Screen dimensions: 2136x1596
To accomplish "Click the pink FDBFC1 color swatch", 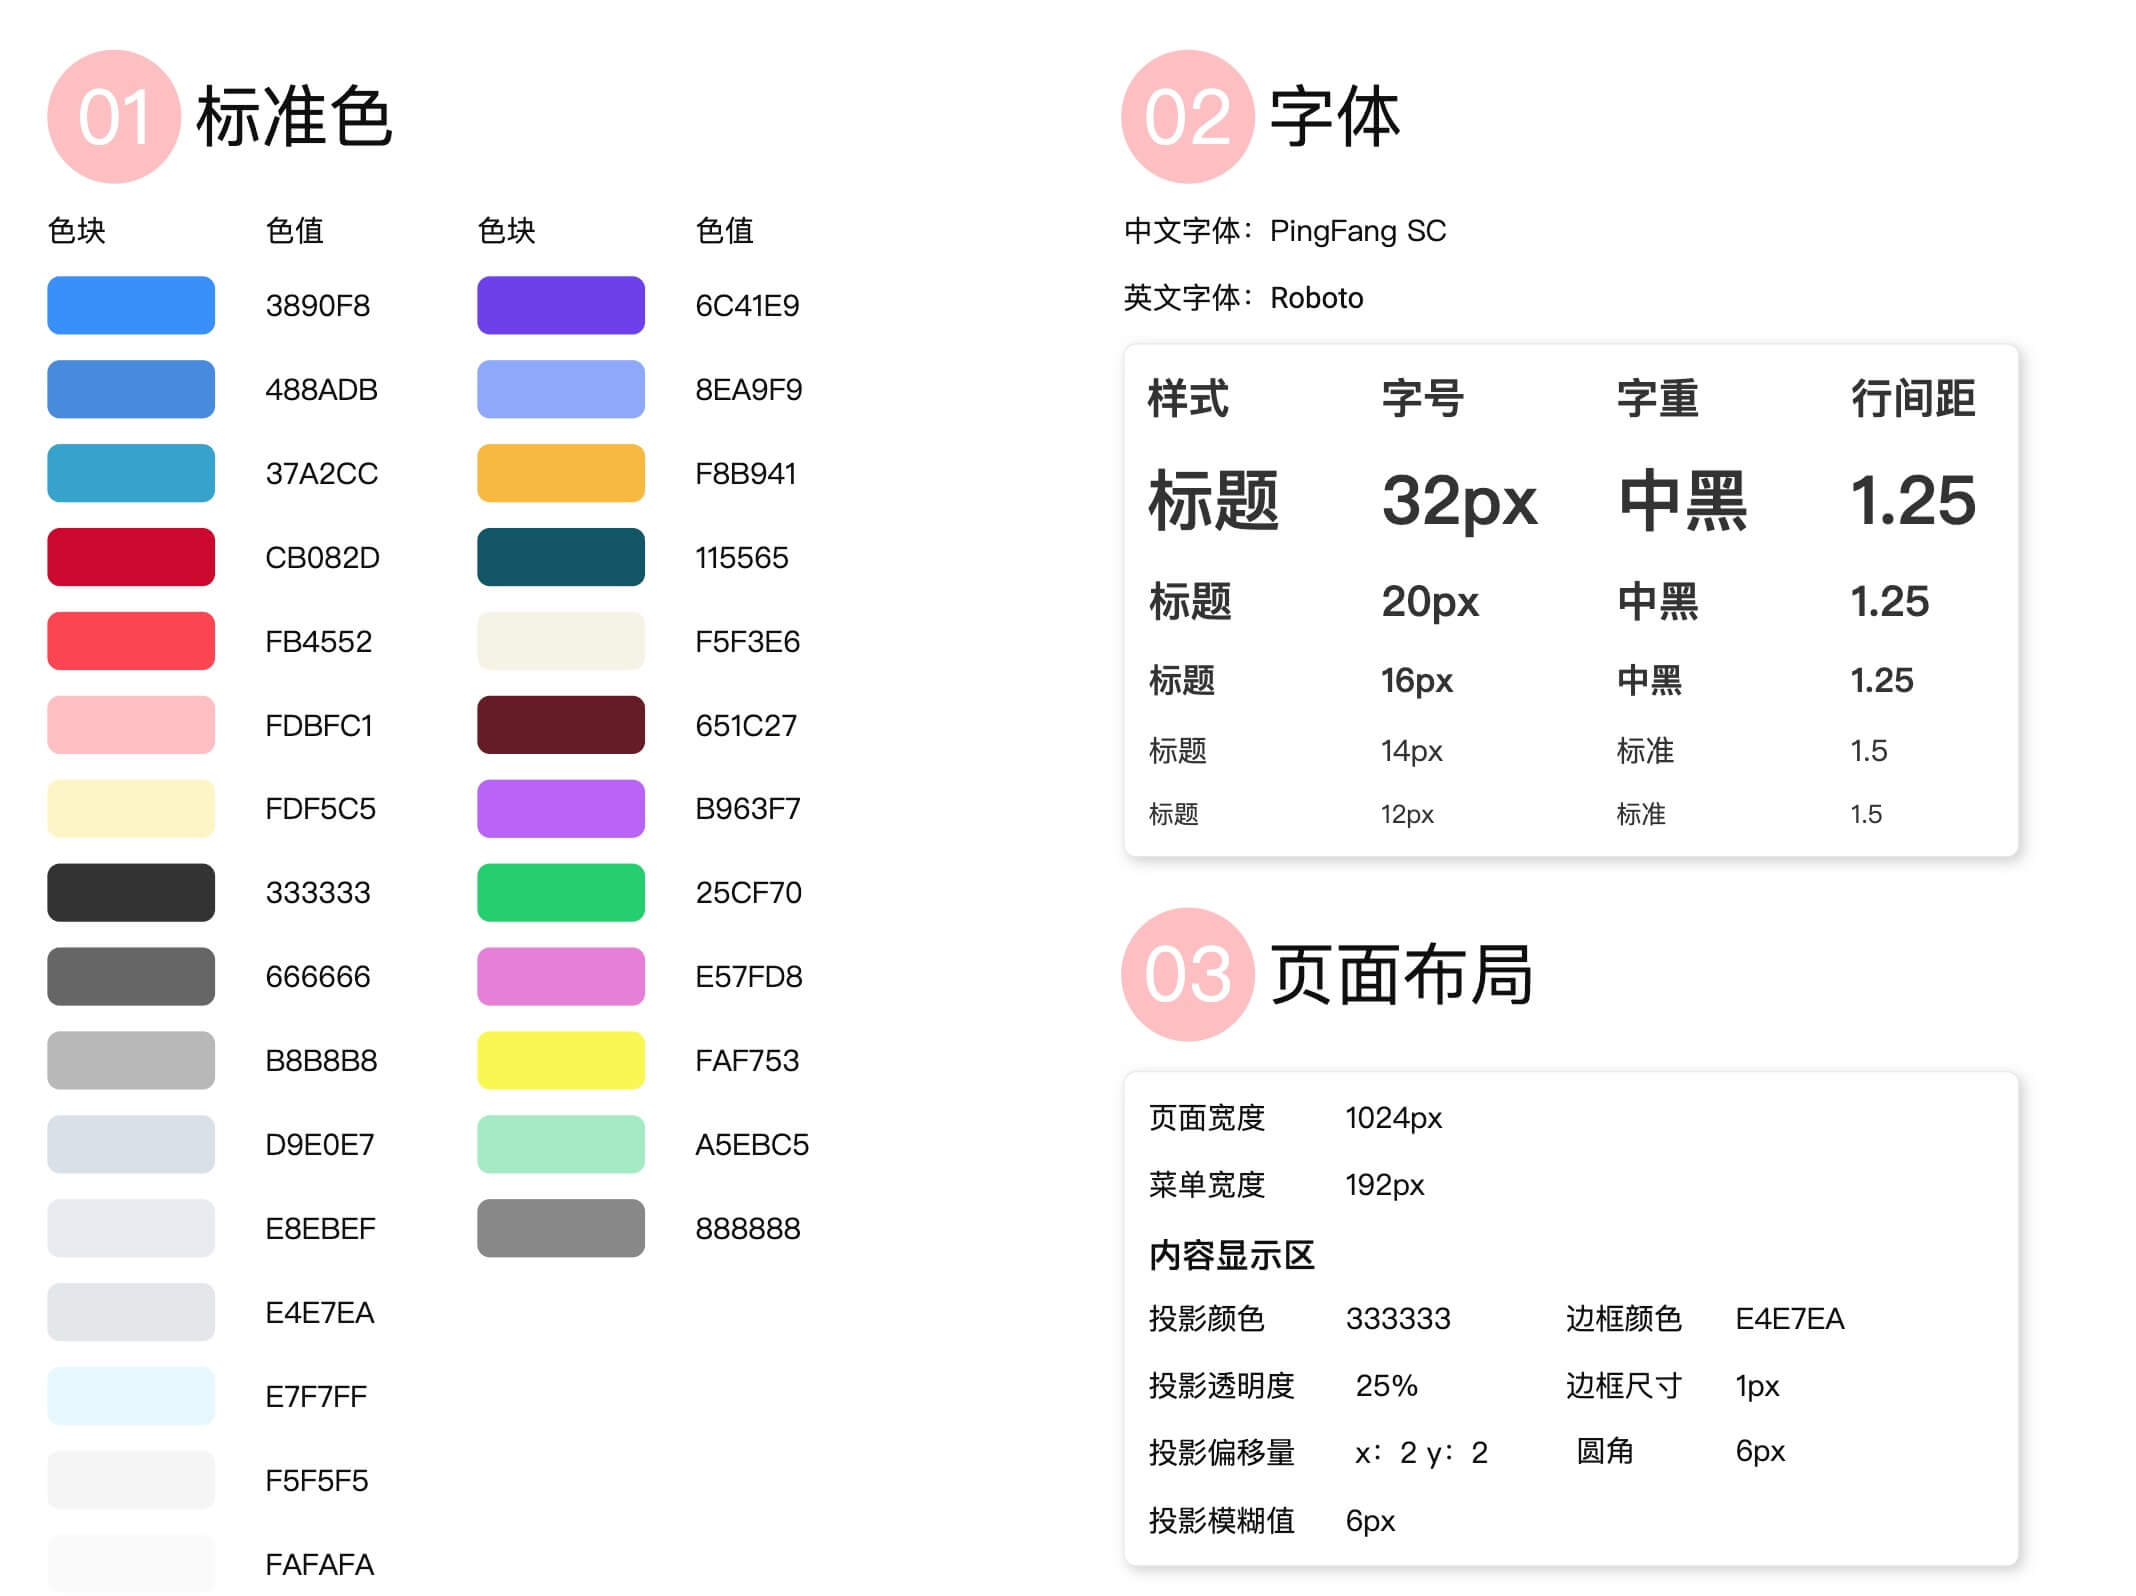I will (130, 725).
